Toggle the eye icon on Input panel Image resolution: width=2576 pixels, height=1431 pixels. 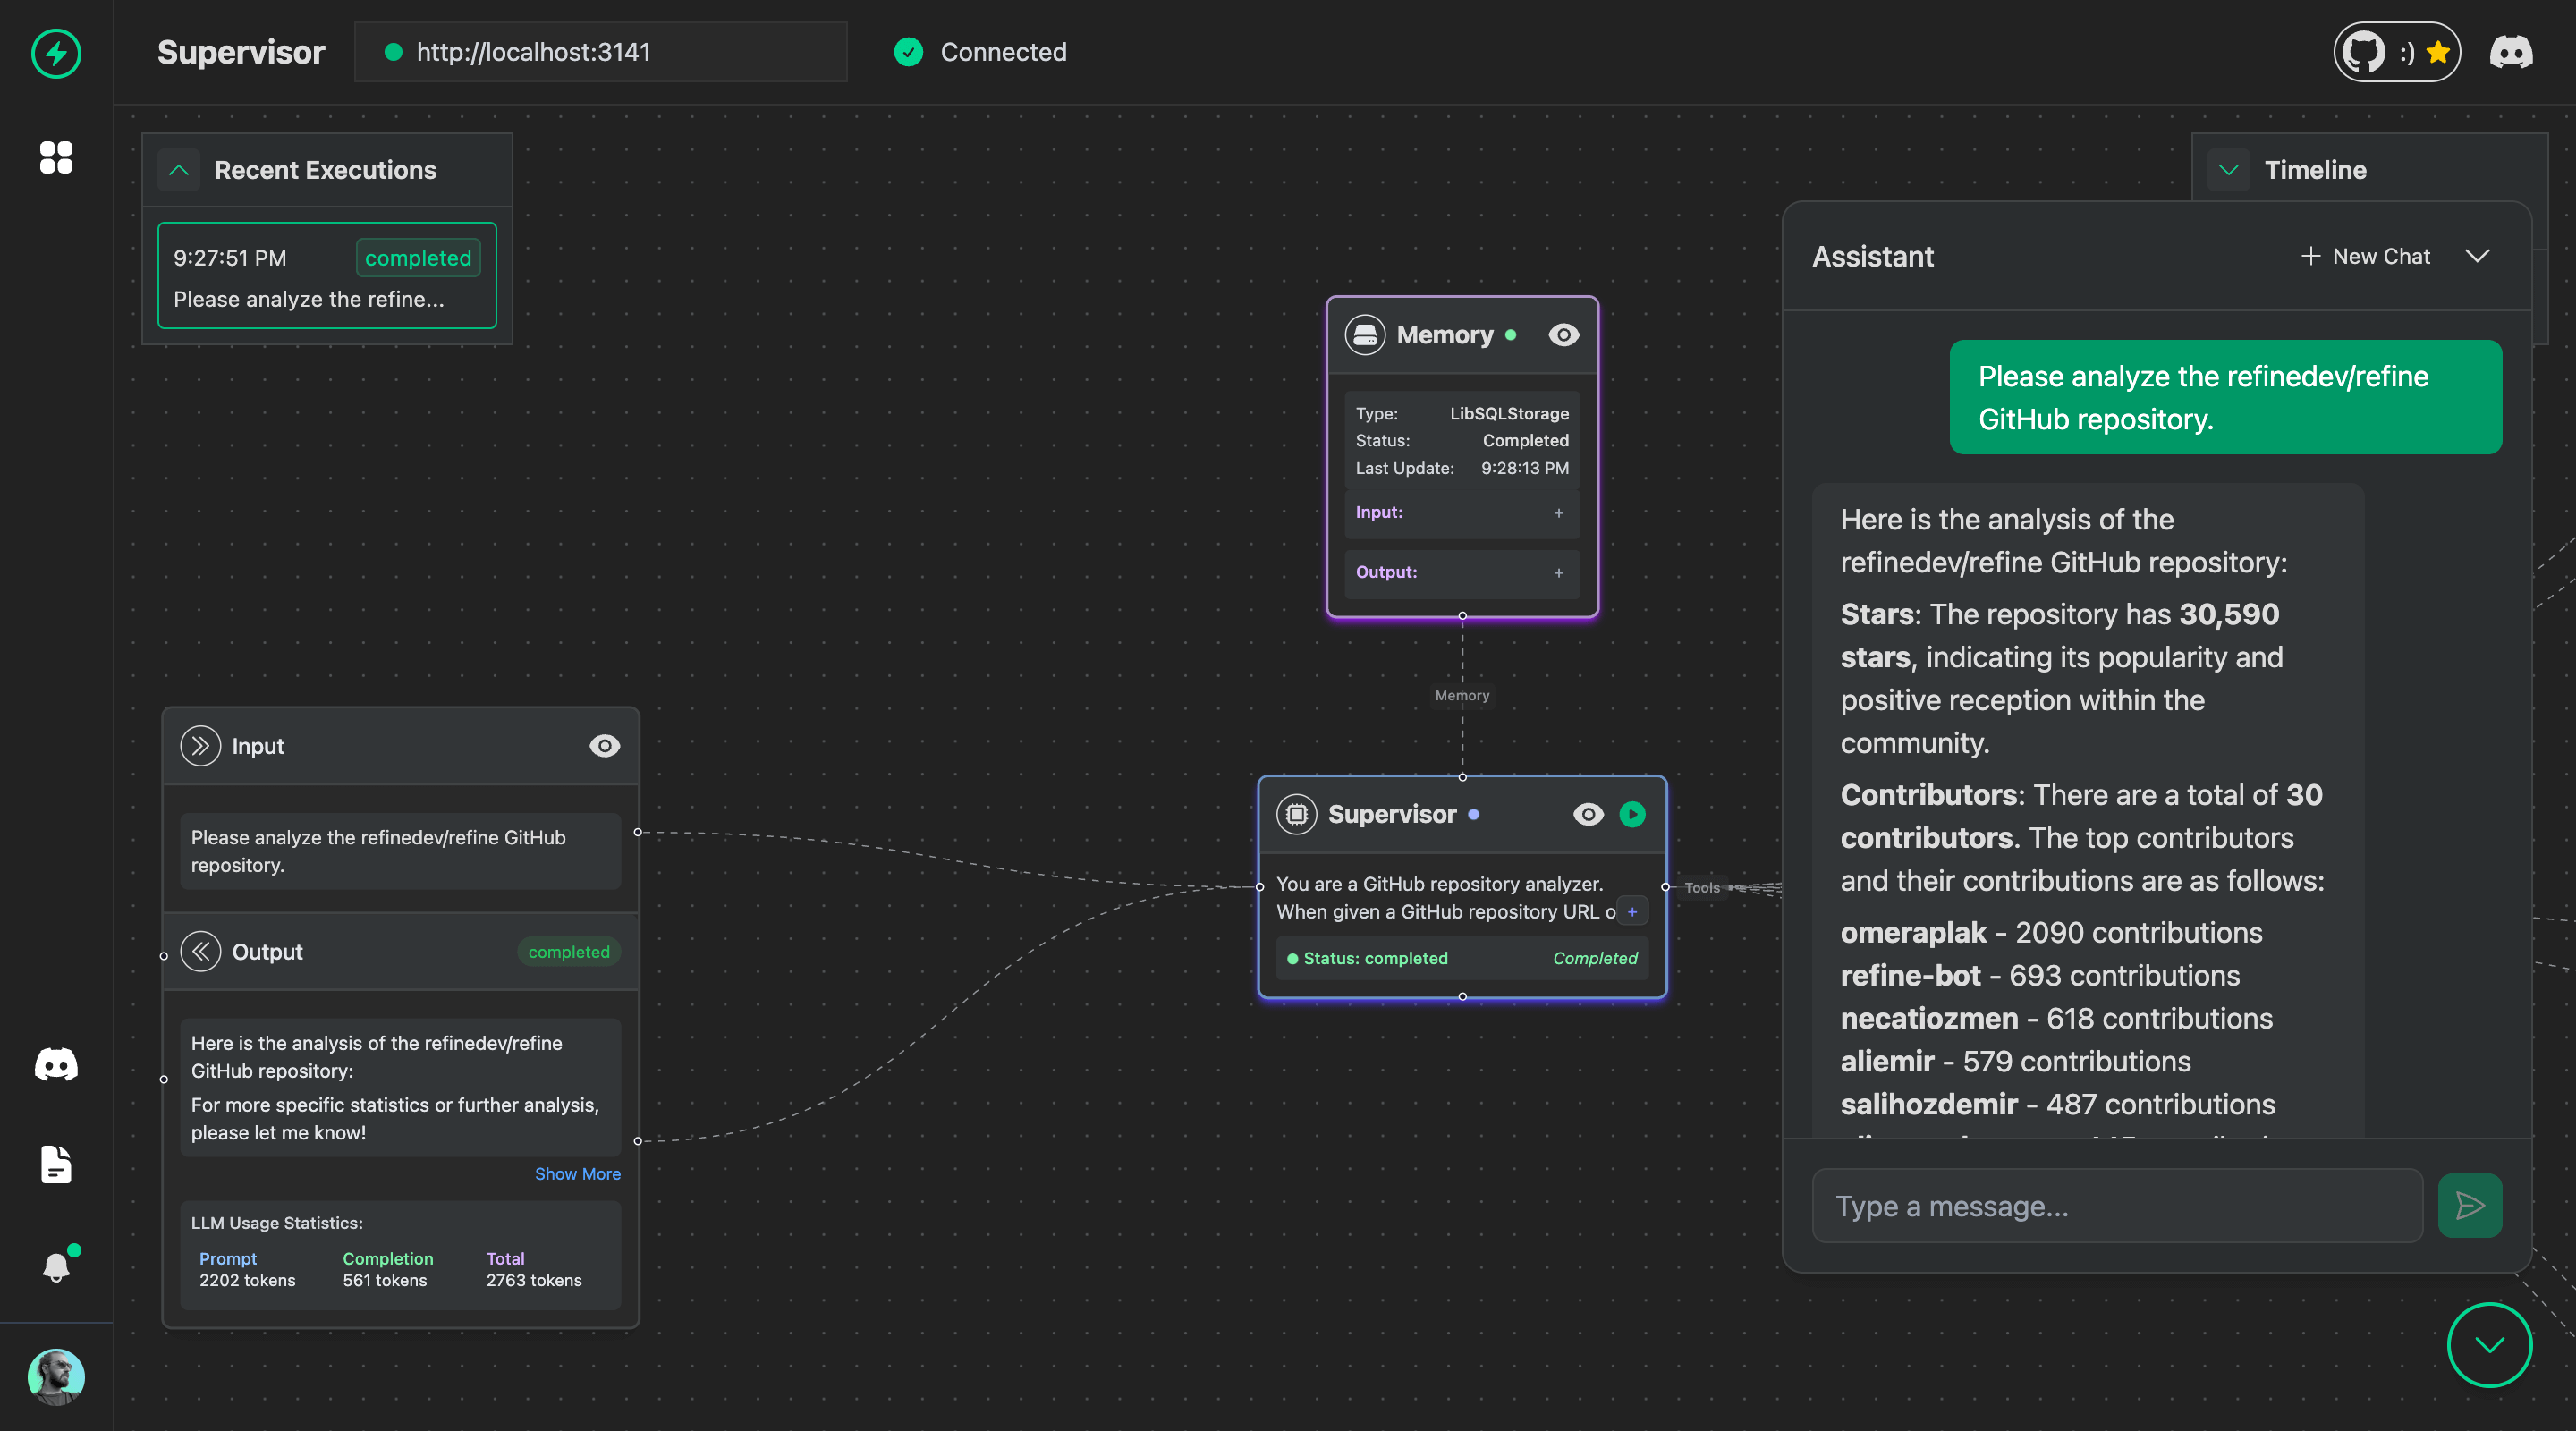[604, 746]
